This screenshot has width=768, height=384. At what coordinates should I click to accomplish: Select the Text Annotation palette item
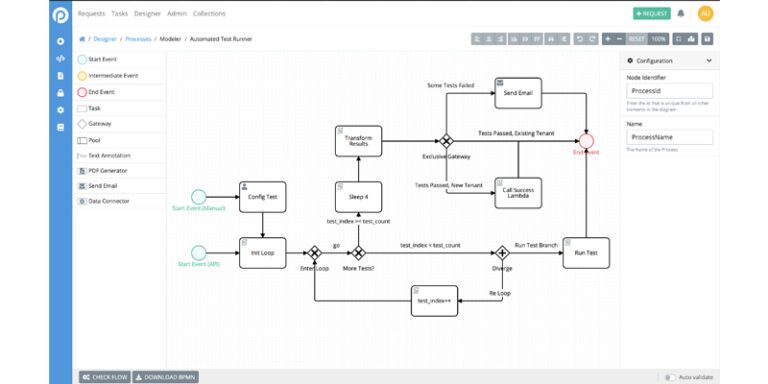pos(119,155)
